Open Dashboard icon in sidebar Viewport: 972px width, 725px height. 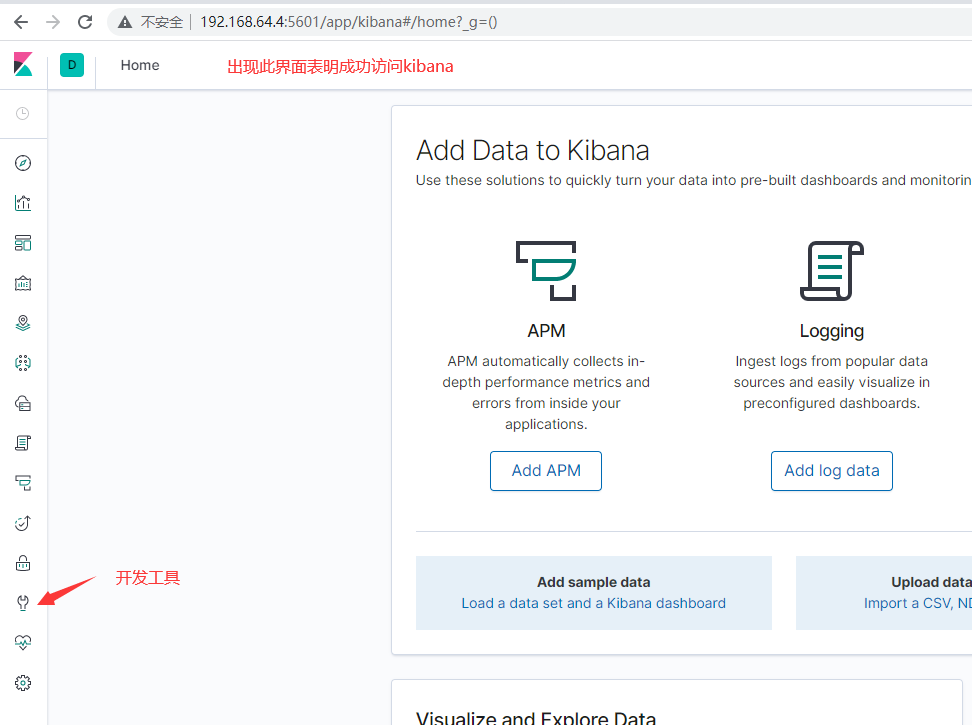[x=23, y=243]
